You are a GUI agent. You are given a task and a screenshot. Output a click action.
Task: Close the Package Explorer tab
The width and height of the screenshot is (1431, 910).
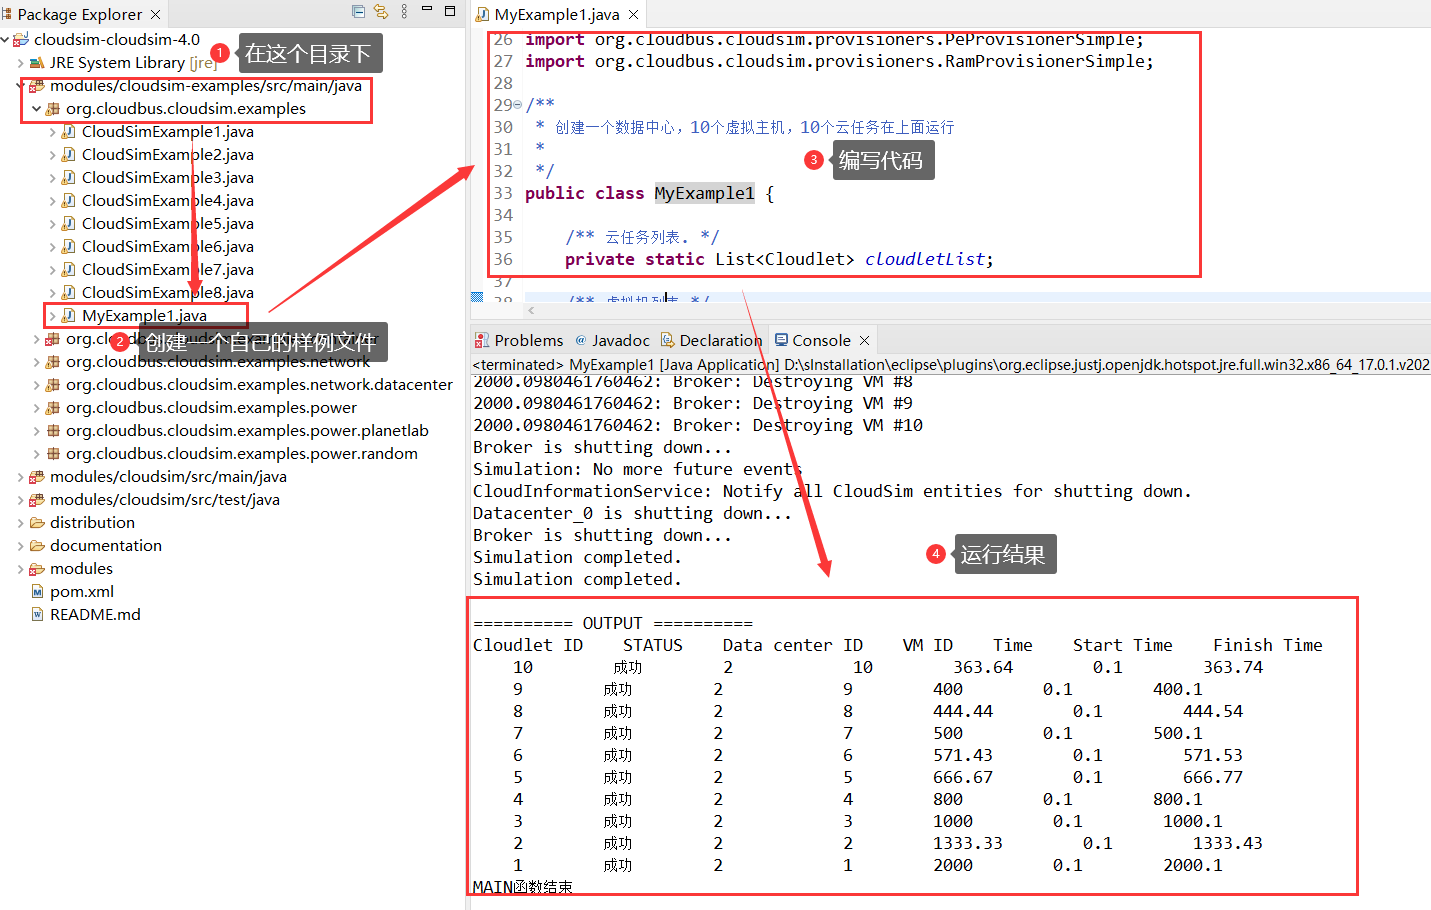(155, 14)
